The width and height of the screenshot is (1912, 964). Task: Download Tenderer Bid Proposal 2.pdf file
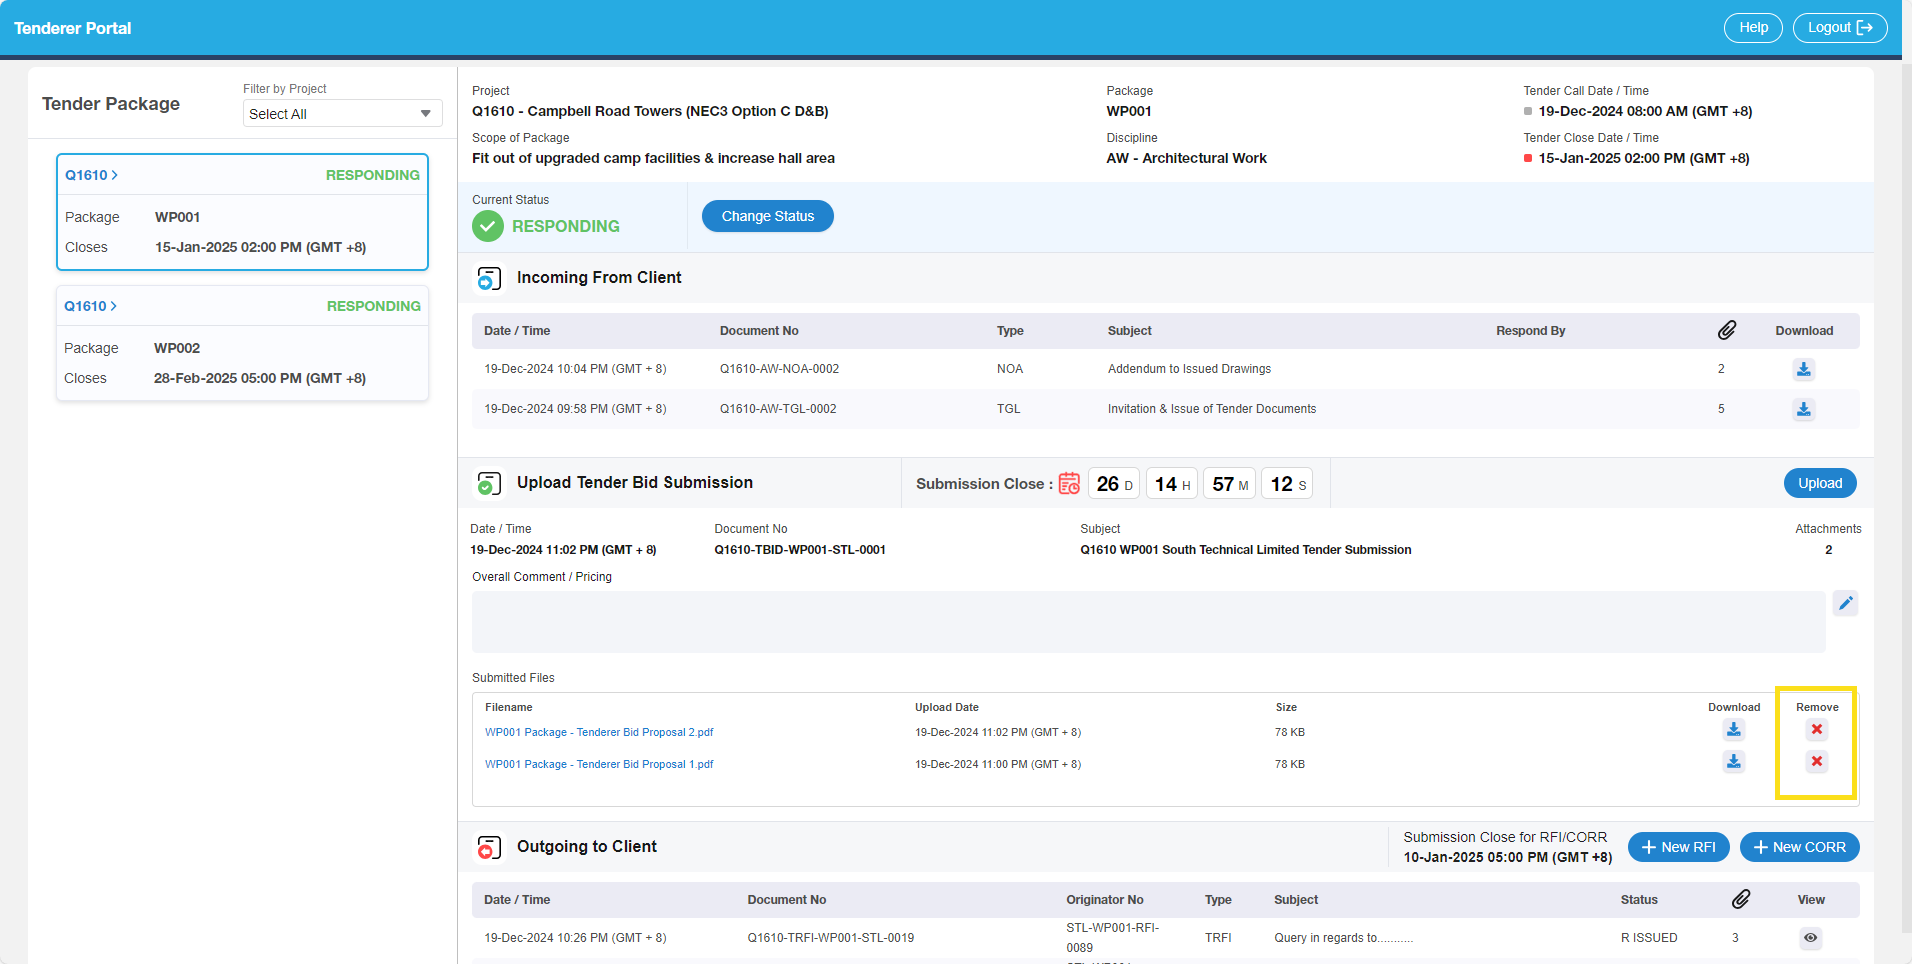coord(1734,730)
